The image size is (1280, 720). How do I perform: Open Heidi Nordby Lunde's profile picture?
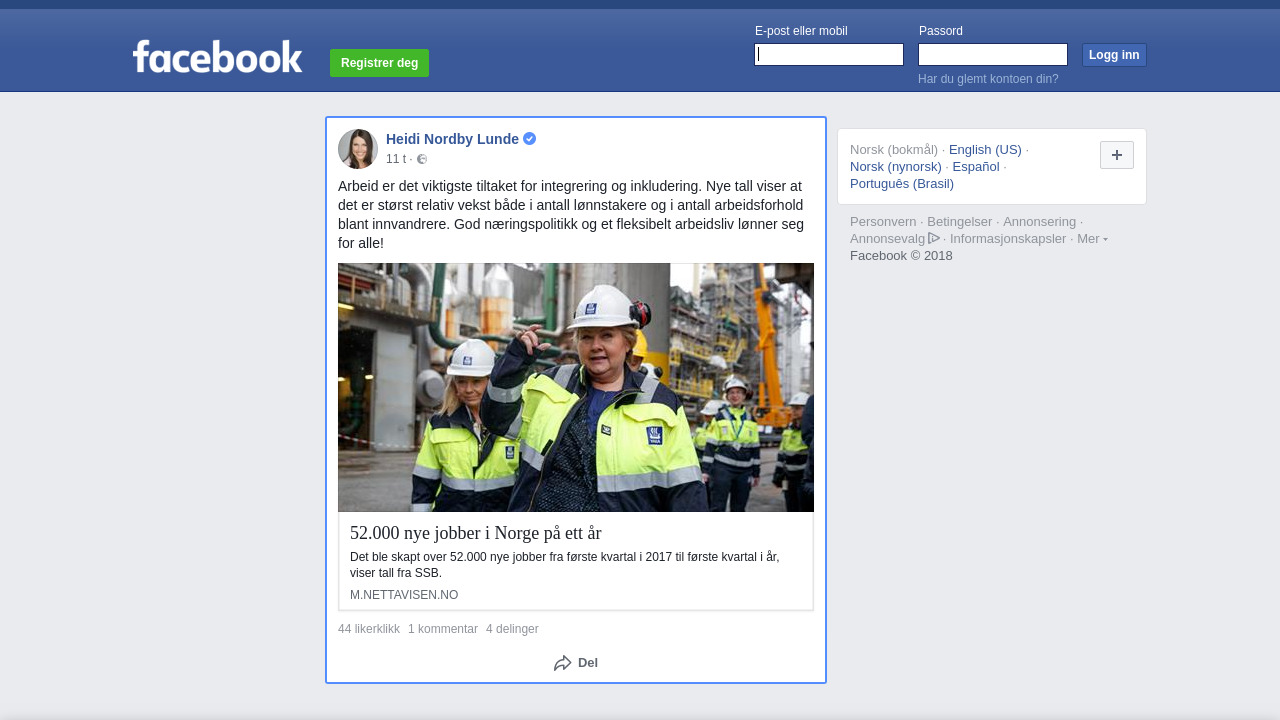(358, 149)
